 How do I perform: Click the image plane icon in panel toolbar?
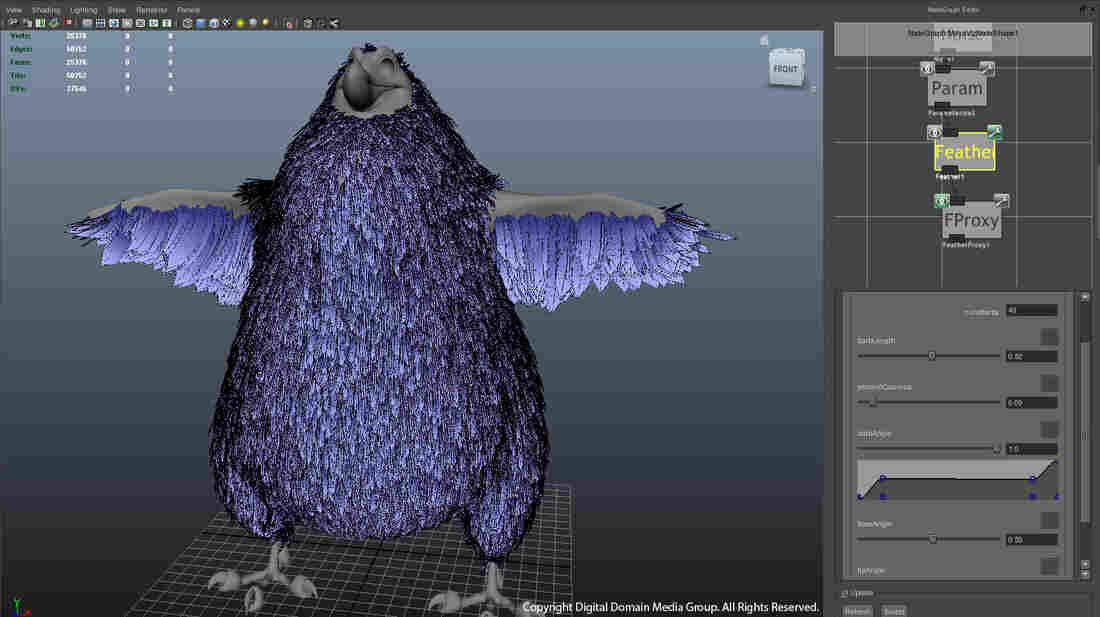pyautogui.click(x=53, y=23)
